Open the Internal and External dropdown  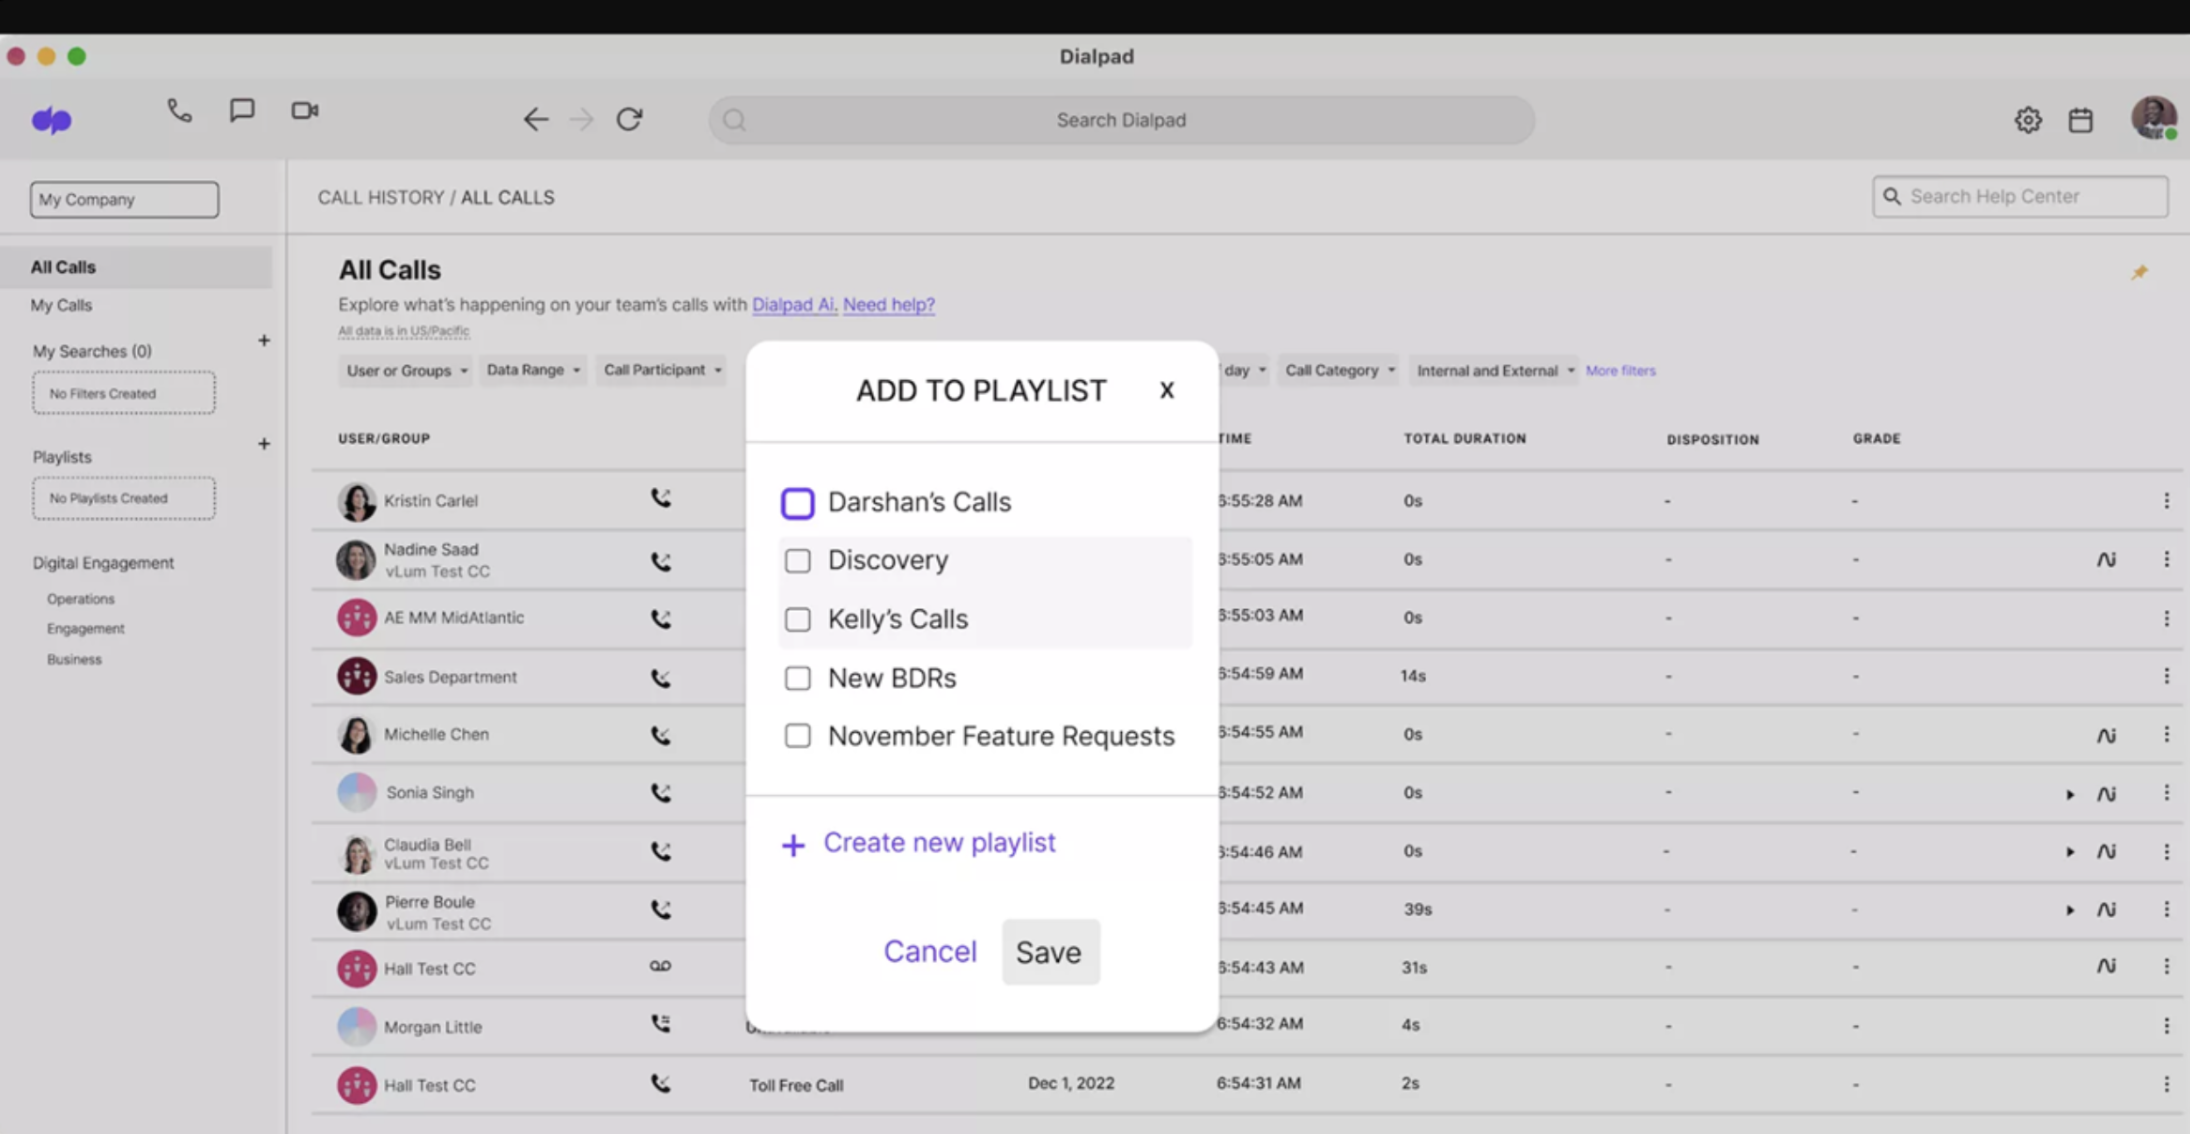[x=1492, y=369]
